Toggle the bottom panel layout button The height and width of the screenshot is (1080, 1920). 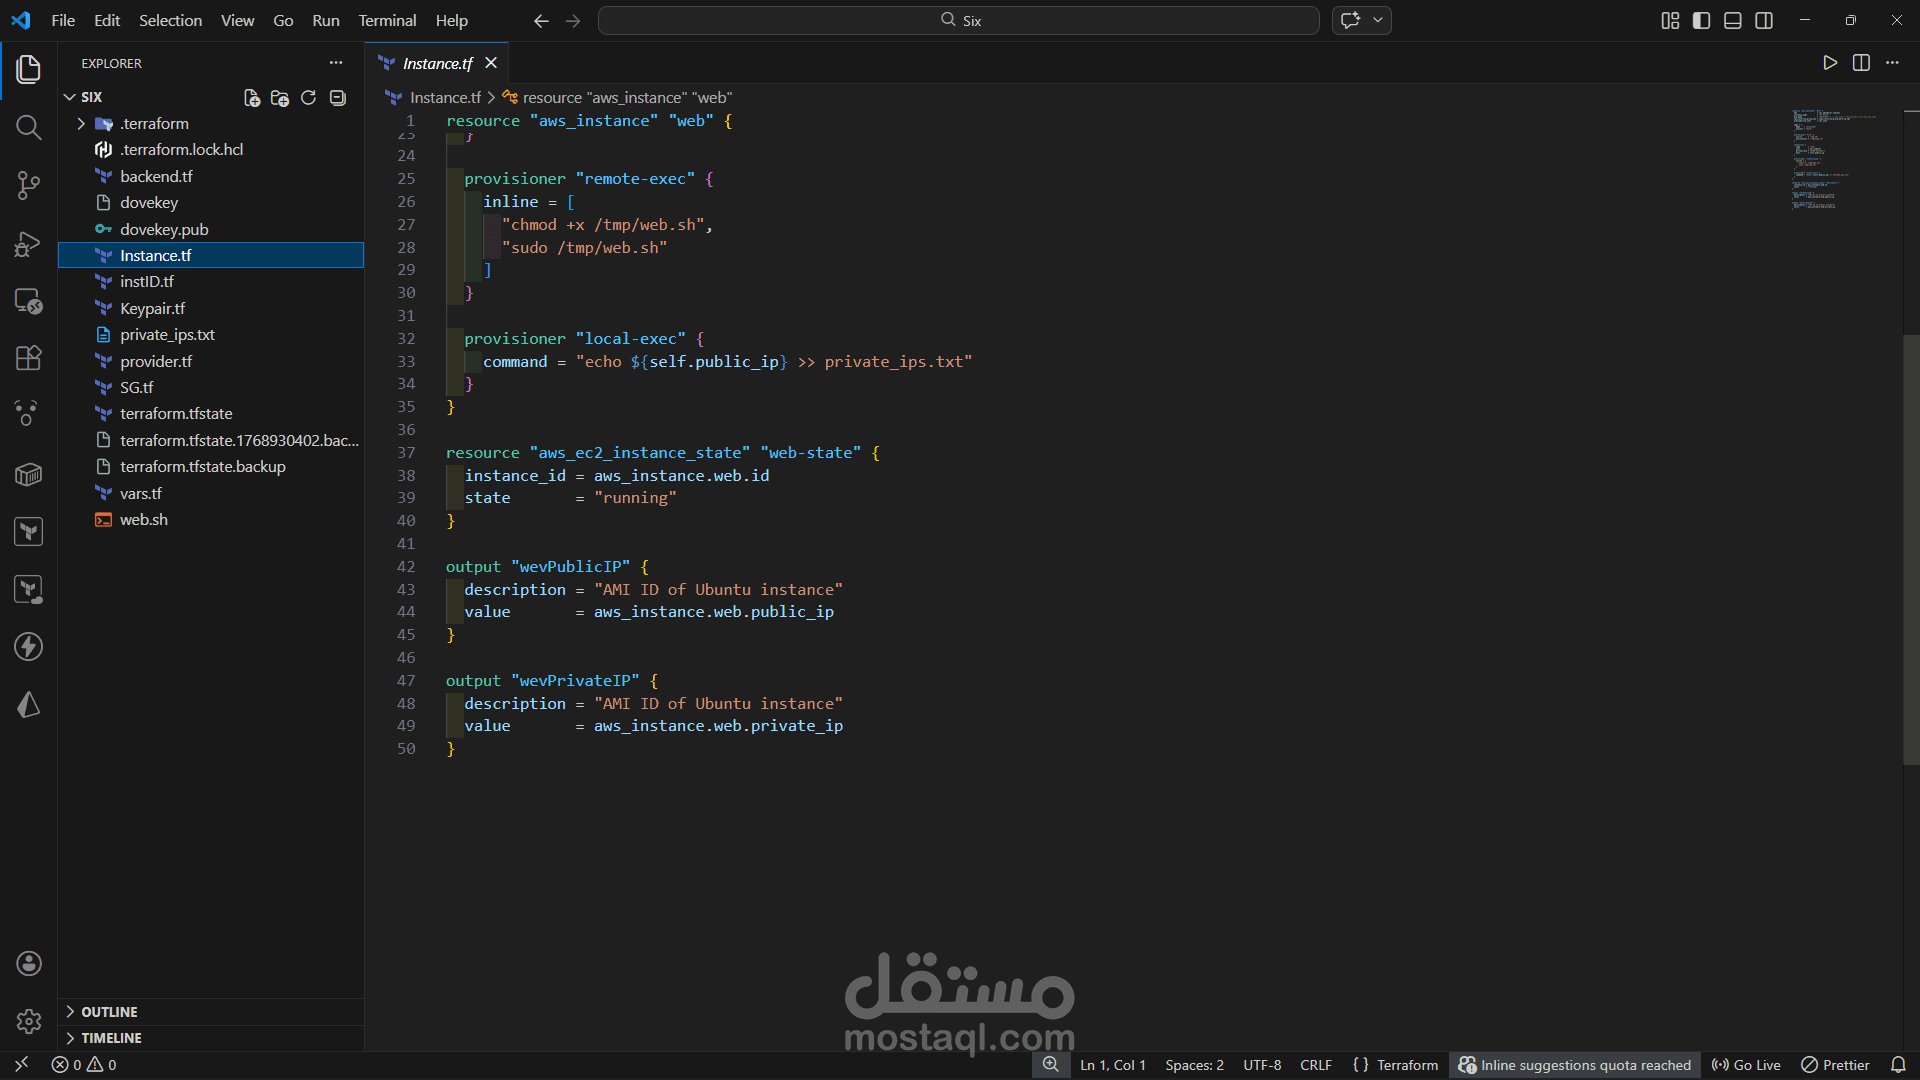point(1733,20)
